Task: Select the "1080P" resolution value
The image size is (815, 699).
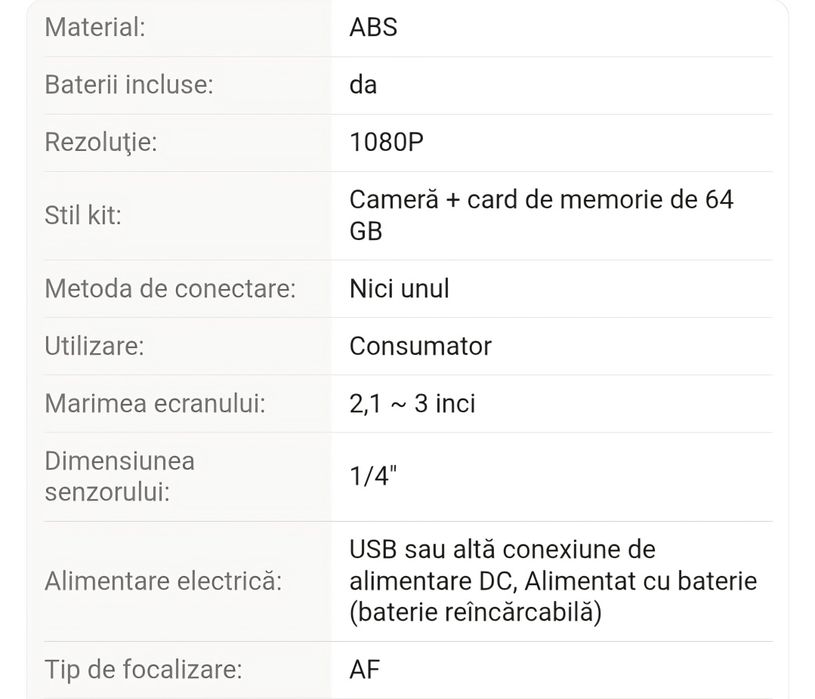Action: pos(386,142)
